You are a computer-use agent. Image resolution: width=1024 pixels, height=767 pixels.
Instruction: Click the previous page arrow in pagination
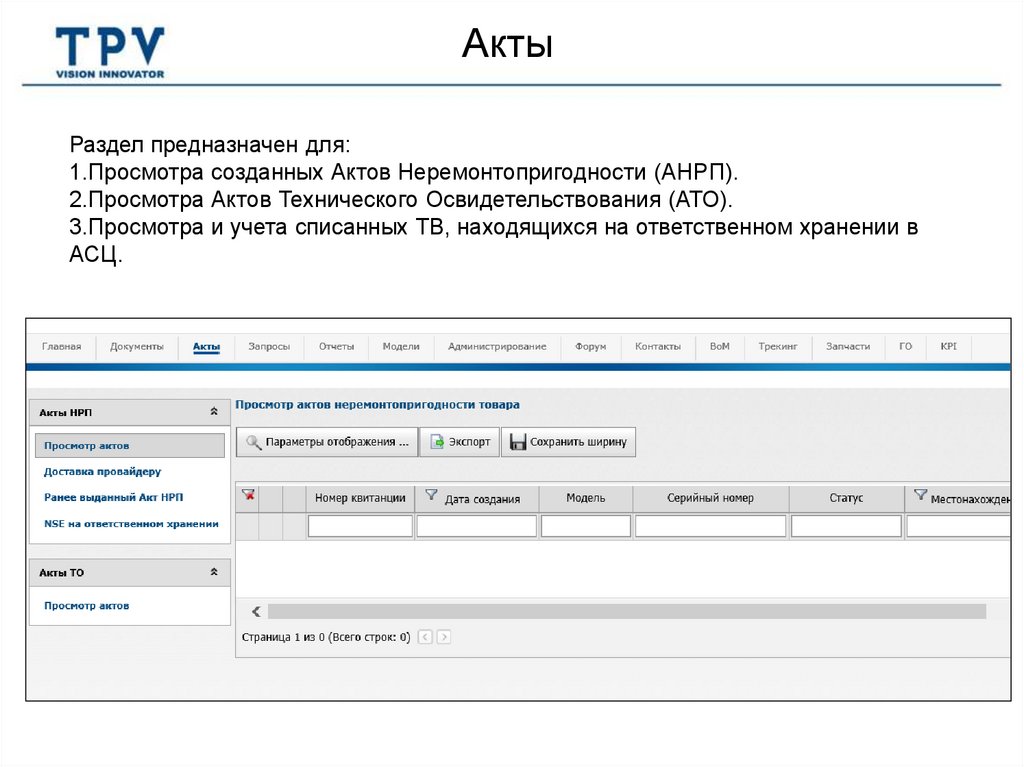pyautogui.click(x=425, y=636)
